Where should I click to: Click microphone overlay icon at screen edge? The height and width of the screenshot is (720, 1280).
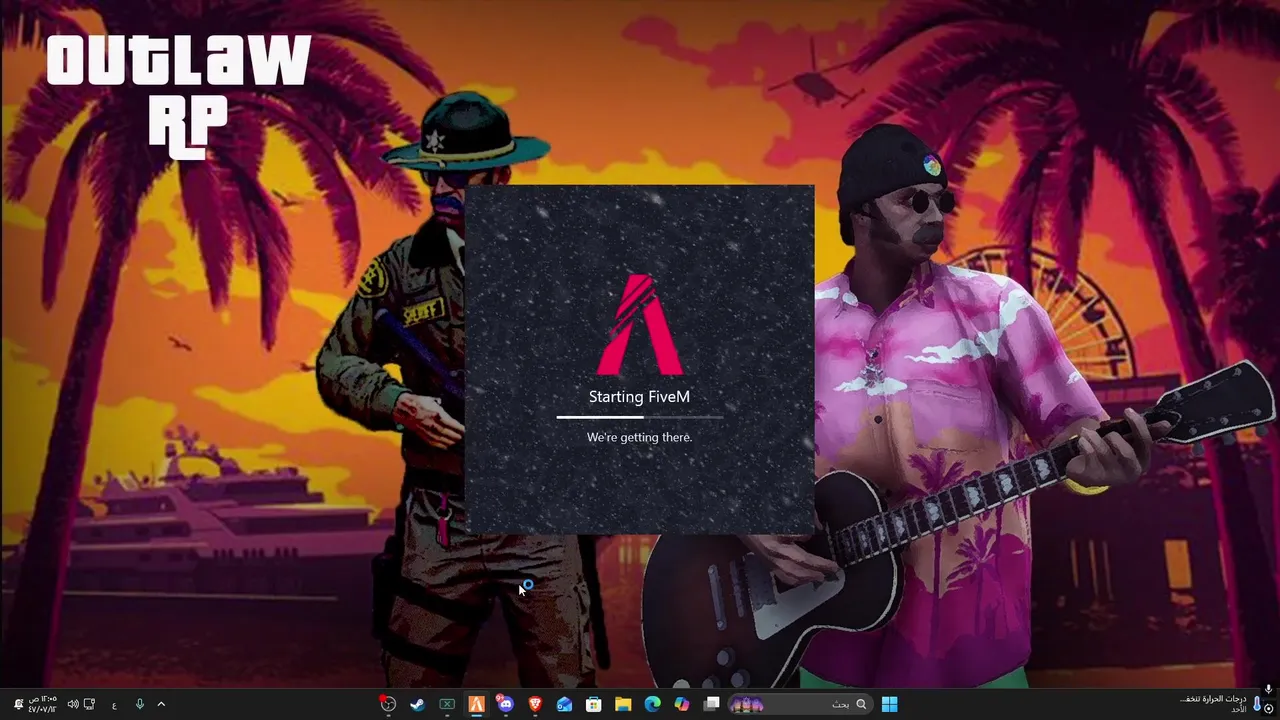point(1269,689)
